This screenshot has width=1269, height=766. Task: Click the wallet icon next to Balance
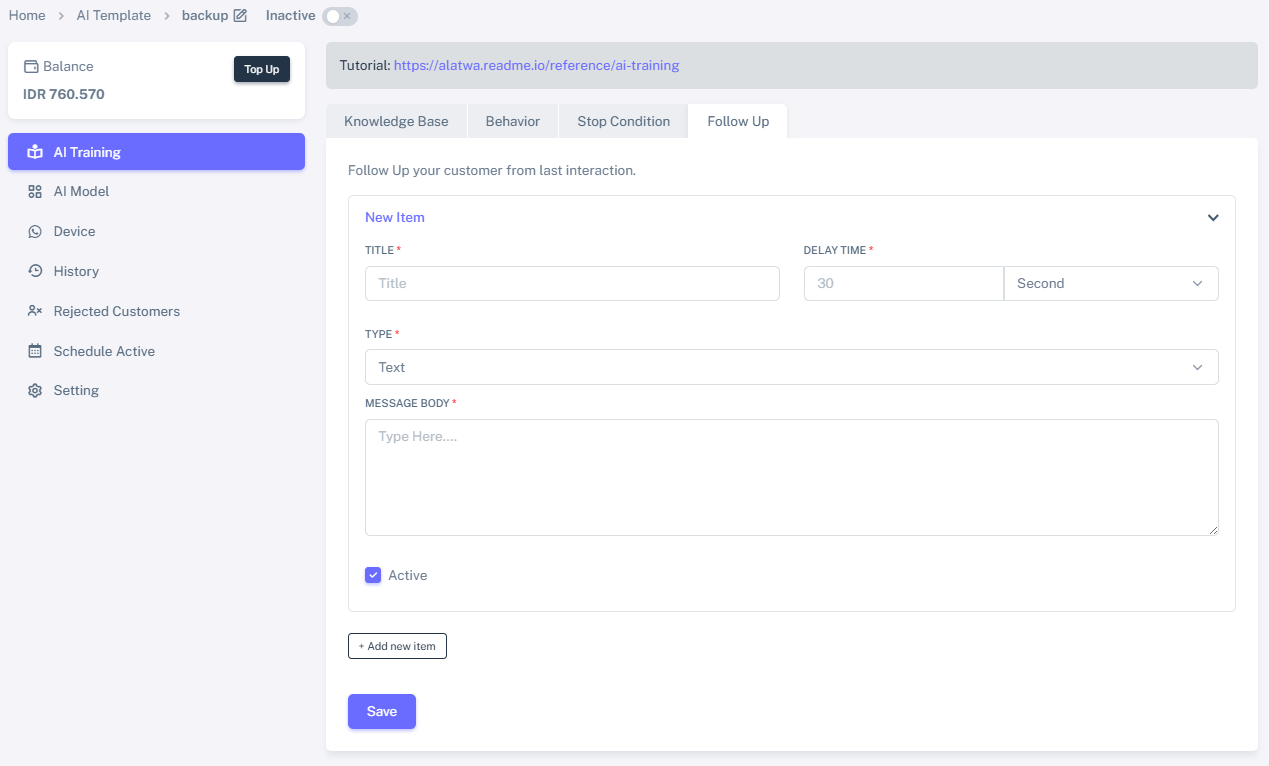click(31, 67)
